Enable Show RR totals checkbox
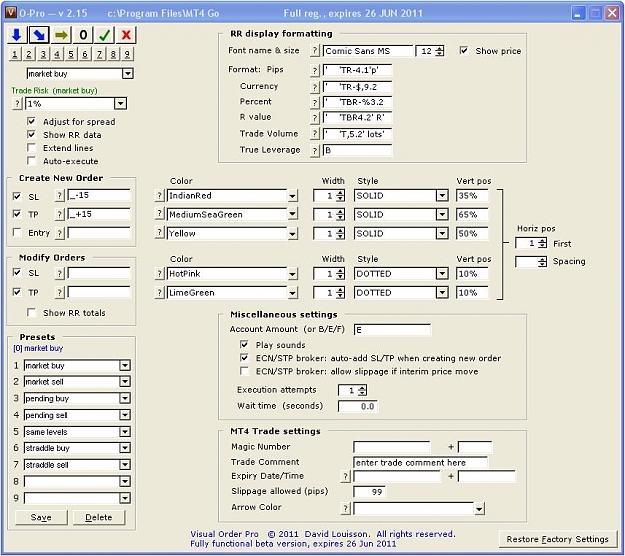 tap(31, 312)
